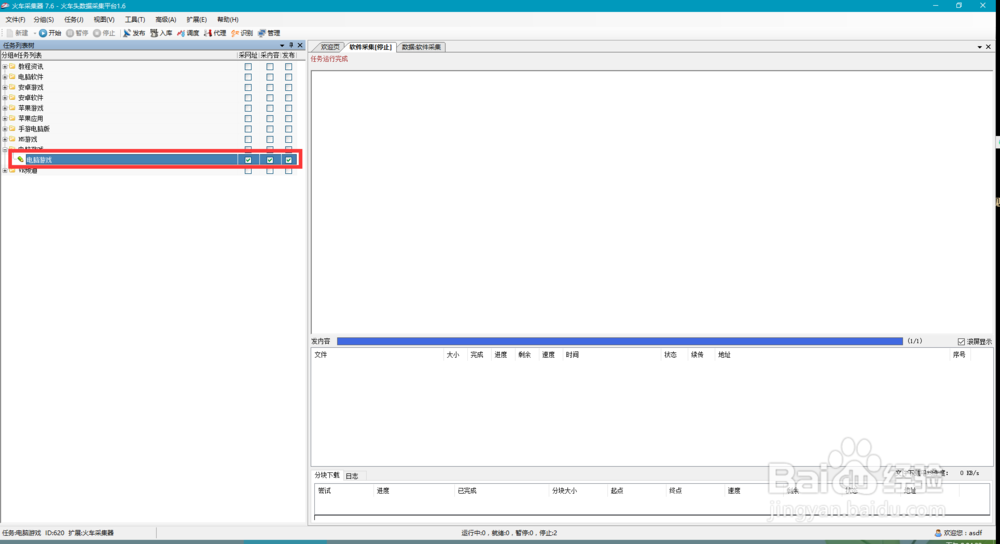Switch to the 日志 log tab

coord(352,476)
